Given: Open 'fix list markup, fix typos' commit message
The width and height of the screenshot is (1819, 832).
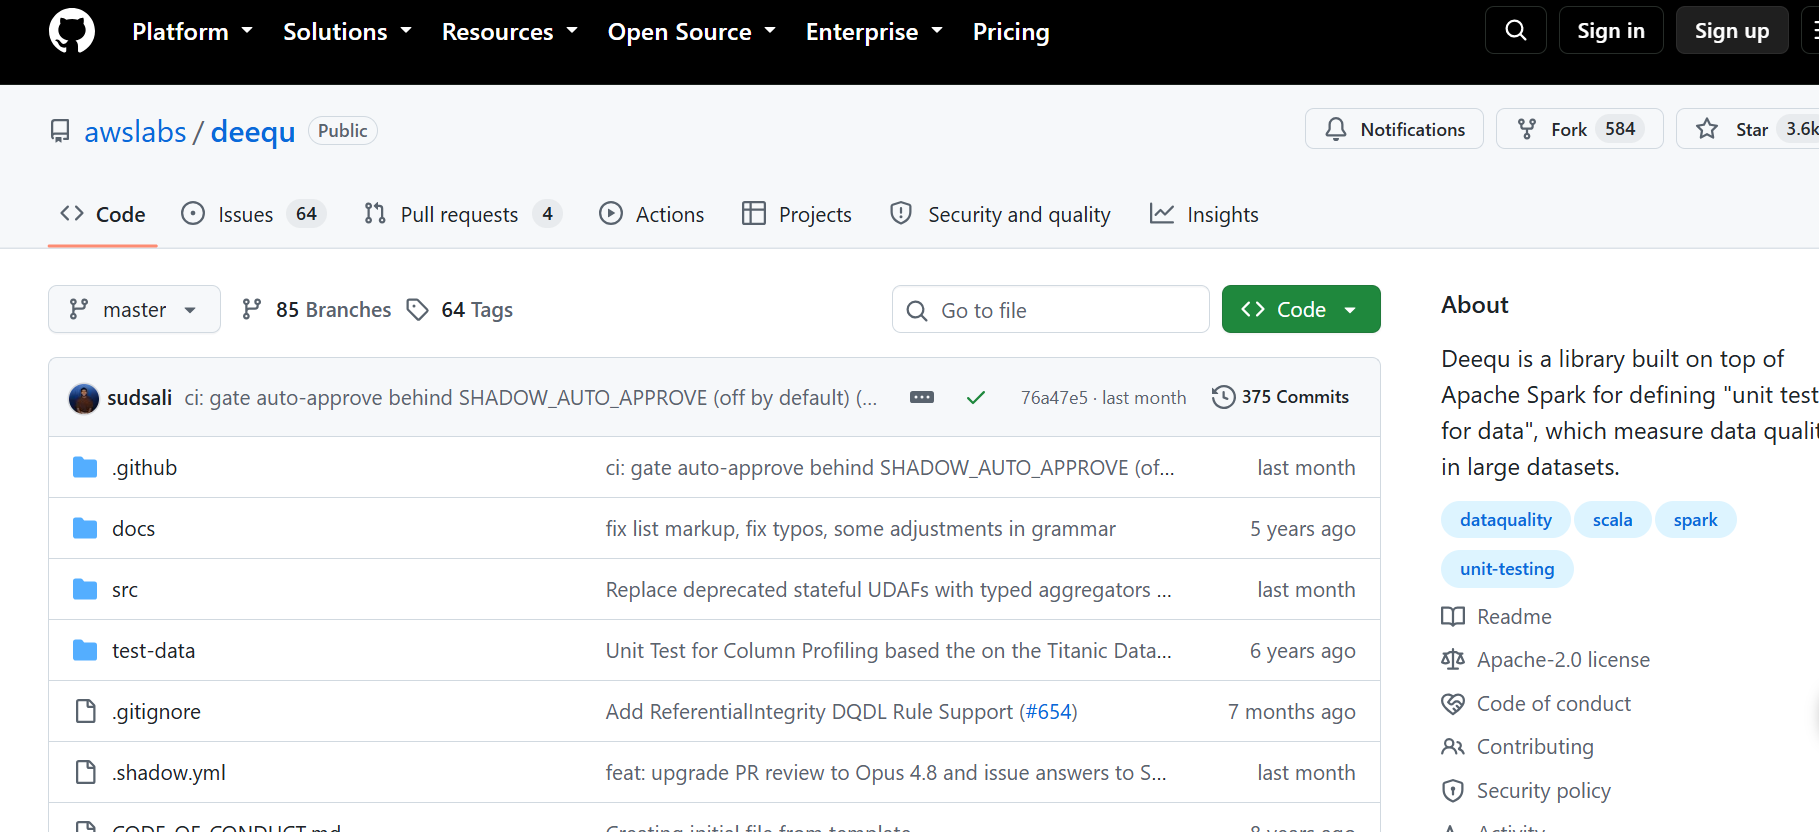Looking at the screenshot, I should pyautogui.click(x=860, y=529).
